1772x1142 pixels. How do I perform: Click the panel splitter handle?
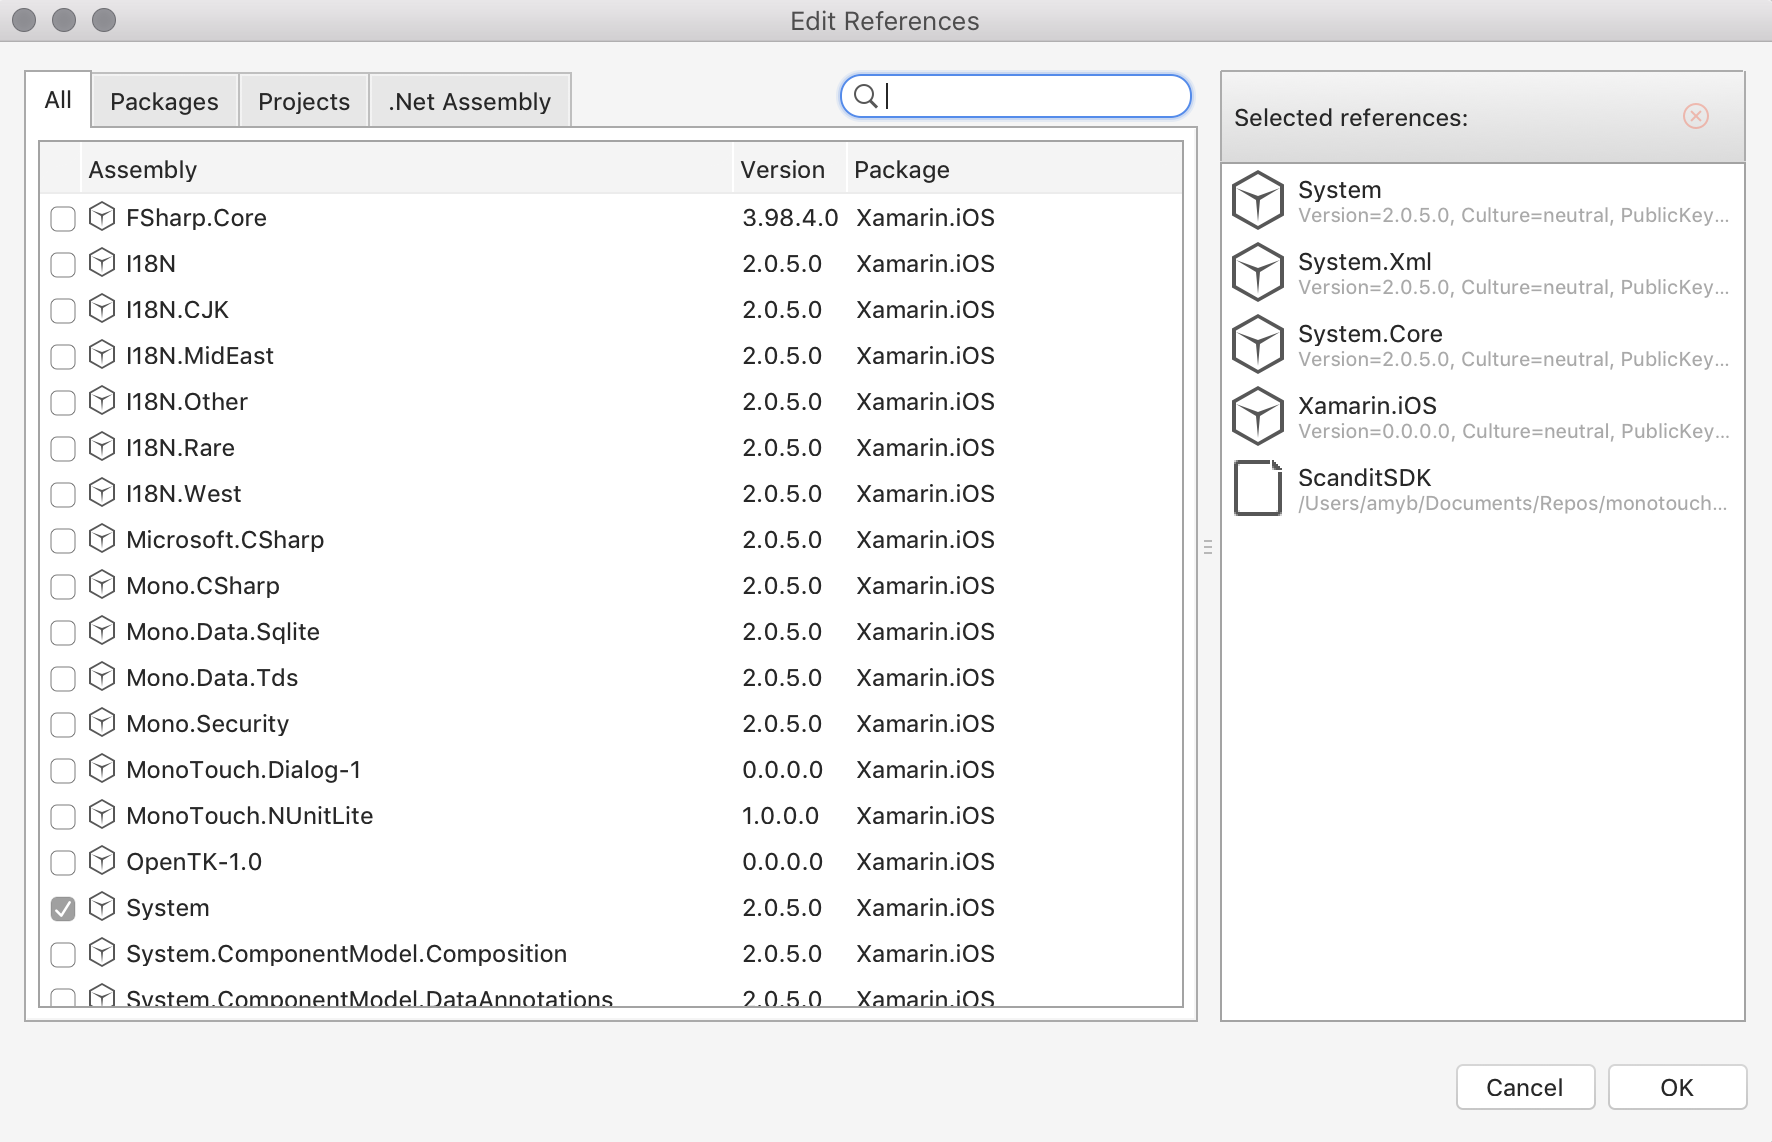click(1208, 547)
